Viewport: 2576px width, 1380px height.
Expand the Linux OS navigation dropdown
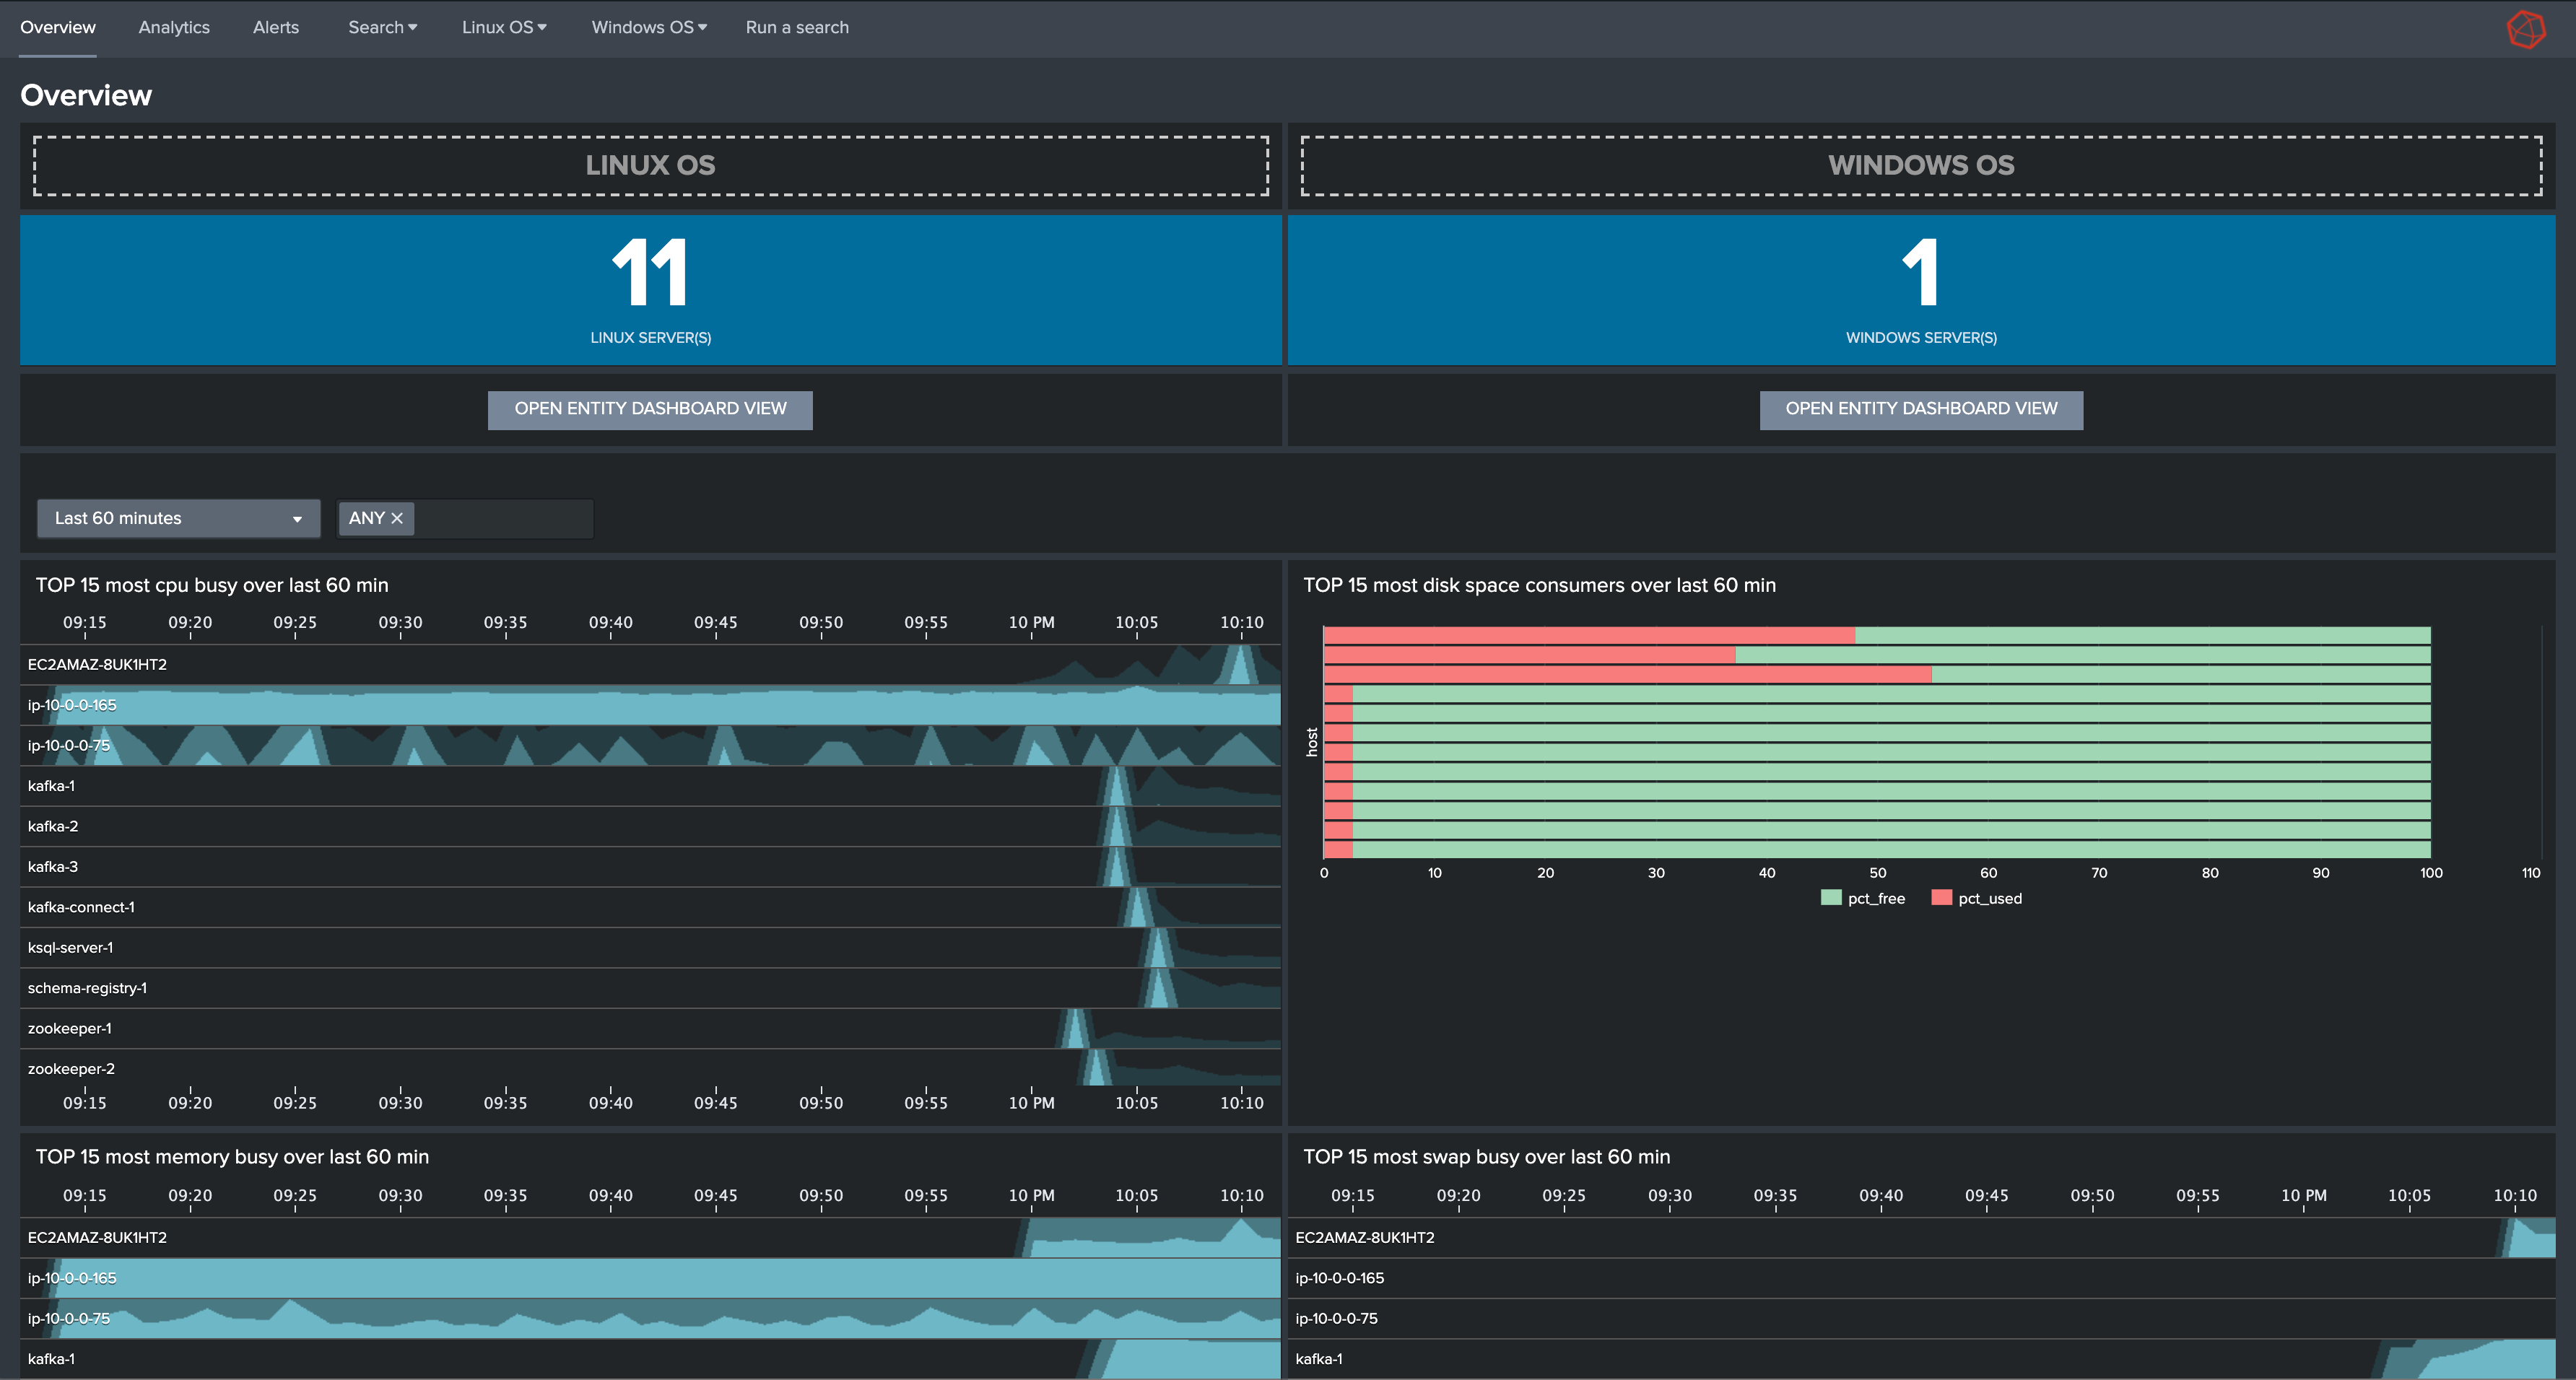503,28
